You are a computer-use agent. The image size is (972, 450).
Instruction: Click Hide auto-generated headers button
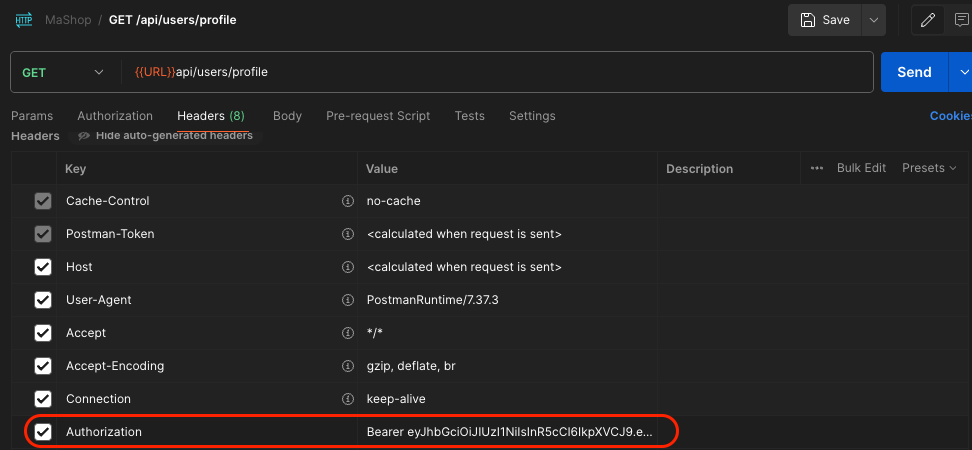tap(165, 135)
